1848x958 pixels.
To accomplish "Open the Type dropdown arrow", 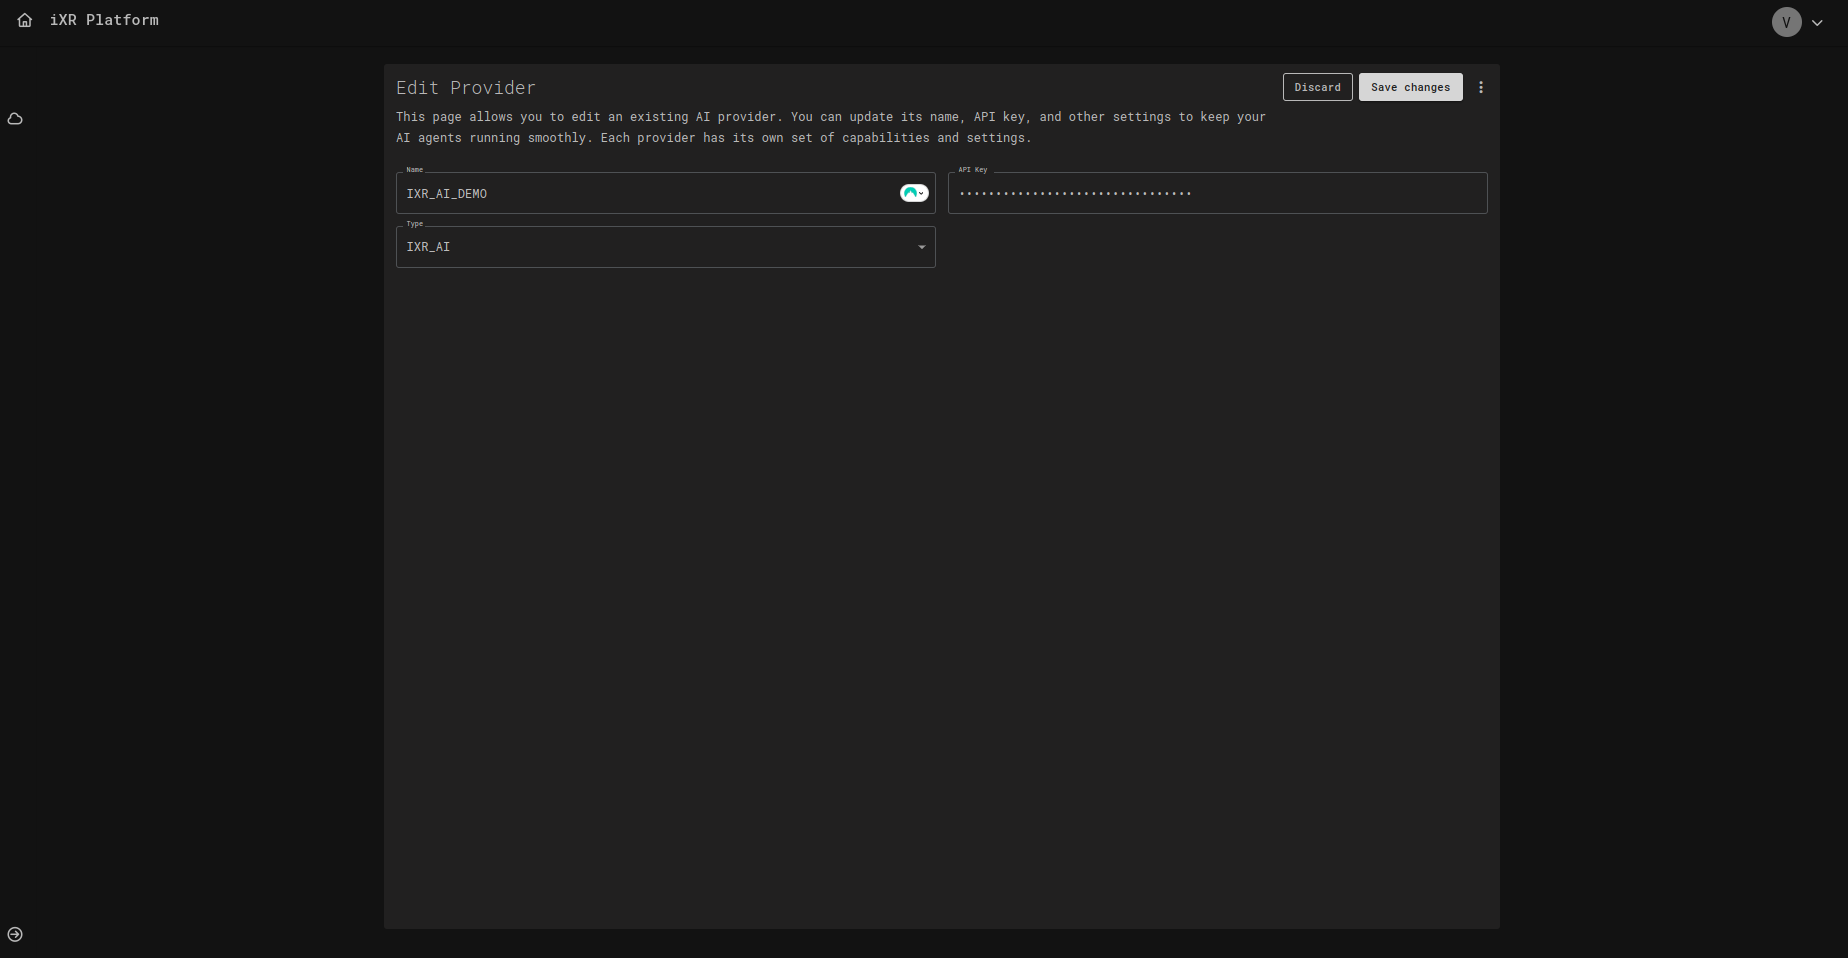I will [x=921, y=247].
